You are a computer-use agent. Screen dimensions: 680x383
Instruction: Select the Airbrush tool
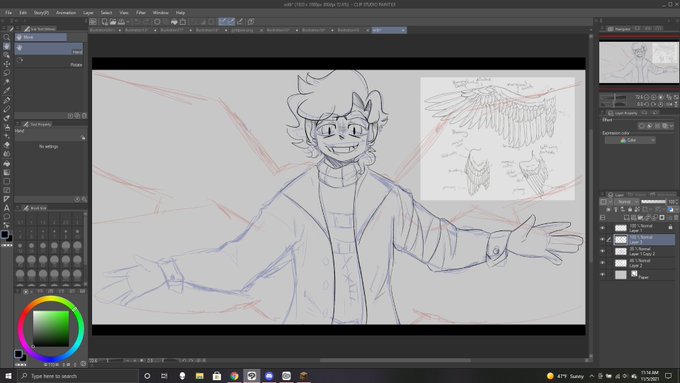[7, 127]
